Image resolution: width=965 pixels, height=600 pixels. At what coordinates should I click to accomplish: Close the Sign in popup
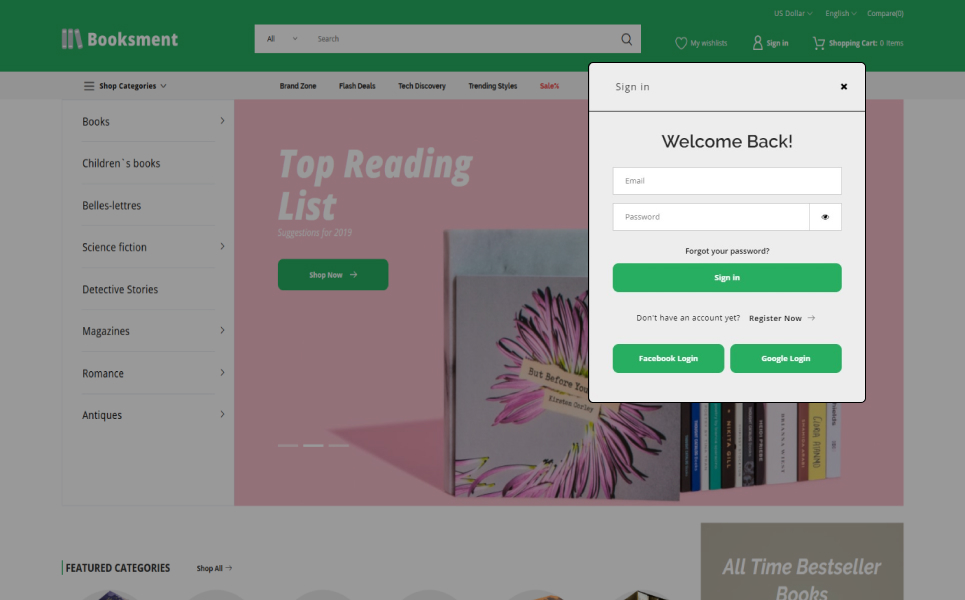pos(844,87)
